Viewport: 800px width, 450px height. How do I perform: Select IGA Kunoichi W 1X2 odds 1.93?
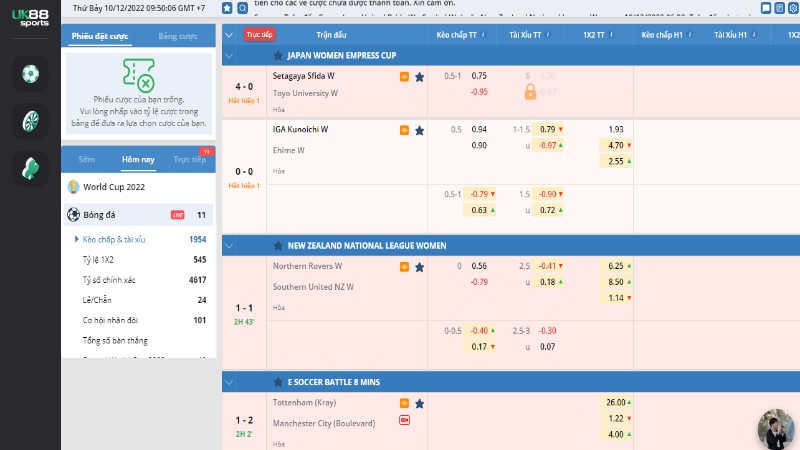tap(616, 129)
